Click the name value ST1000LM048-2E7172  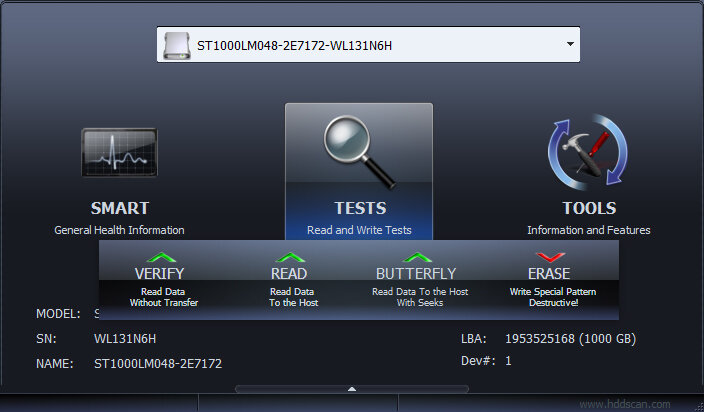(x=158, y=364)
